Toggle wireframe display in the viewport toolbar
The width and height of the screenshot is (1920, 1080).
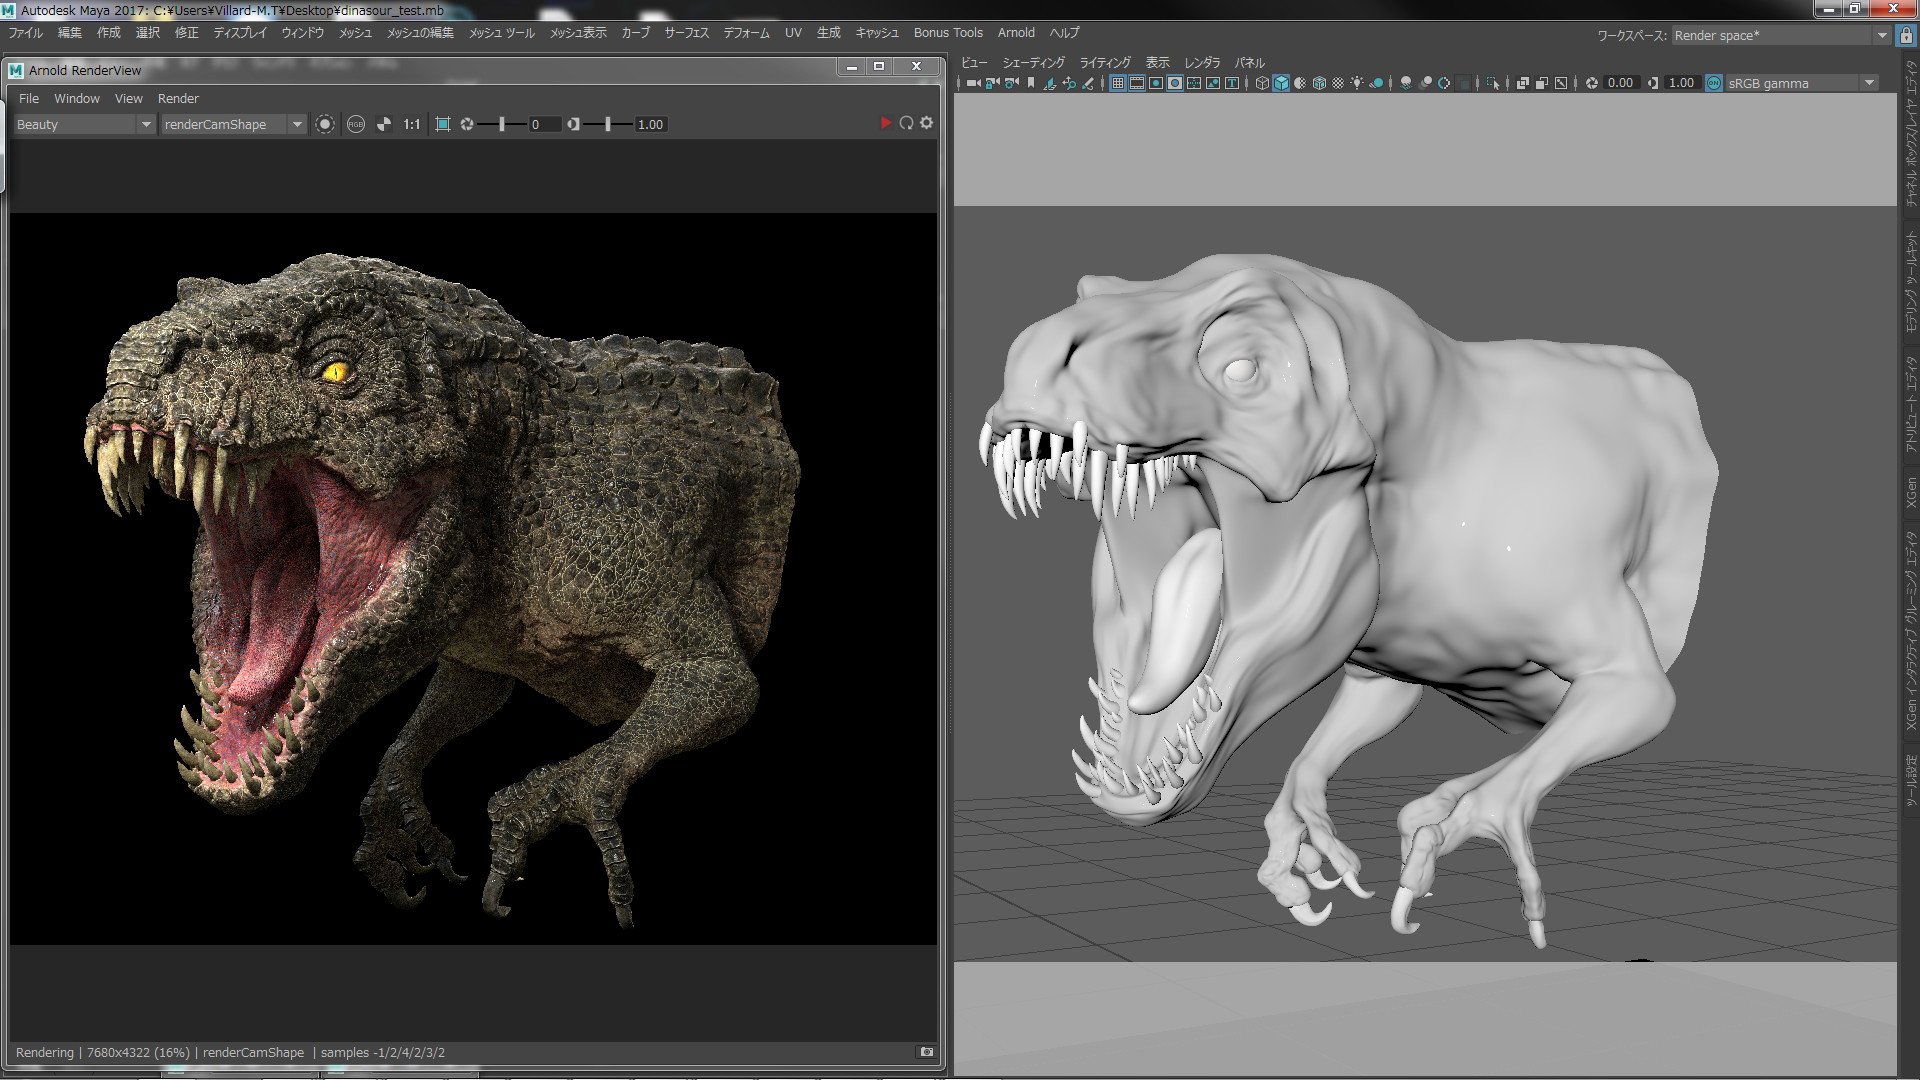pyautogui.click(x=1262, y=83)
